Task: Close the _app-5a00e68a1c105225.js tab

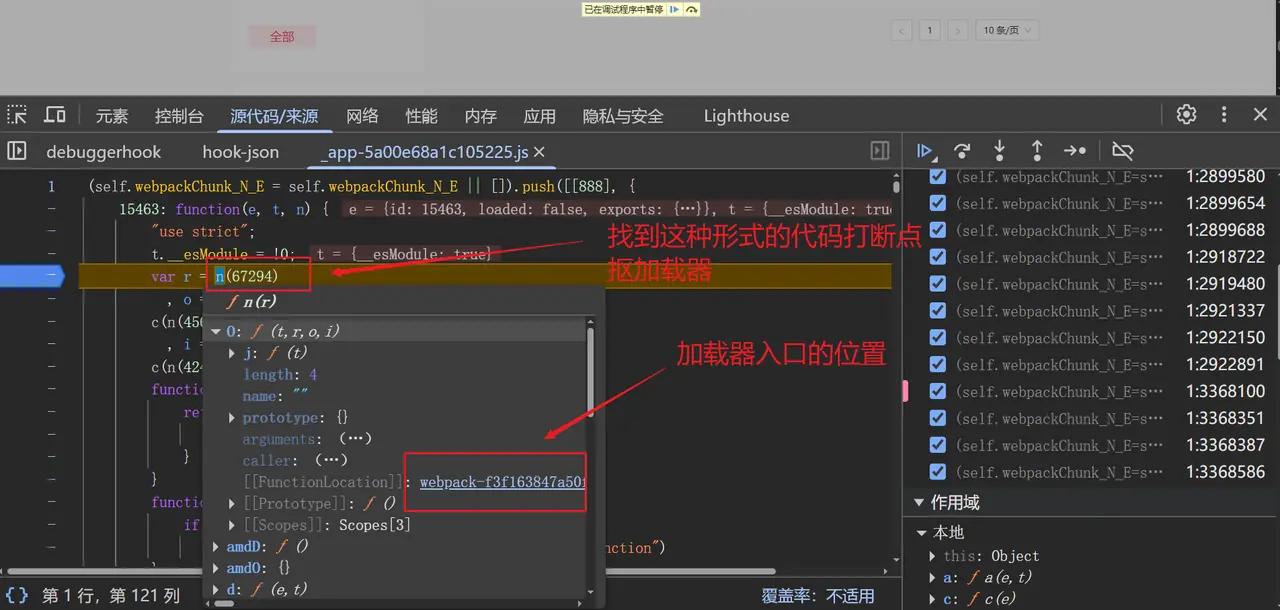Action: click(540, 152)
